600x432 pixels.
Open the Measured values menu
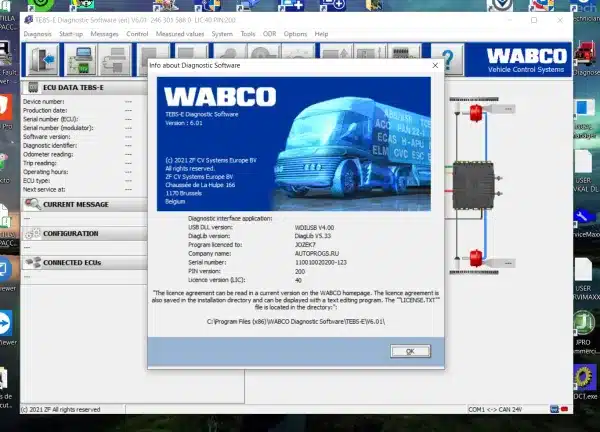tap(181, 33)
